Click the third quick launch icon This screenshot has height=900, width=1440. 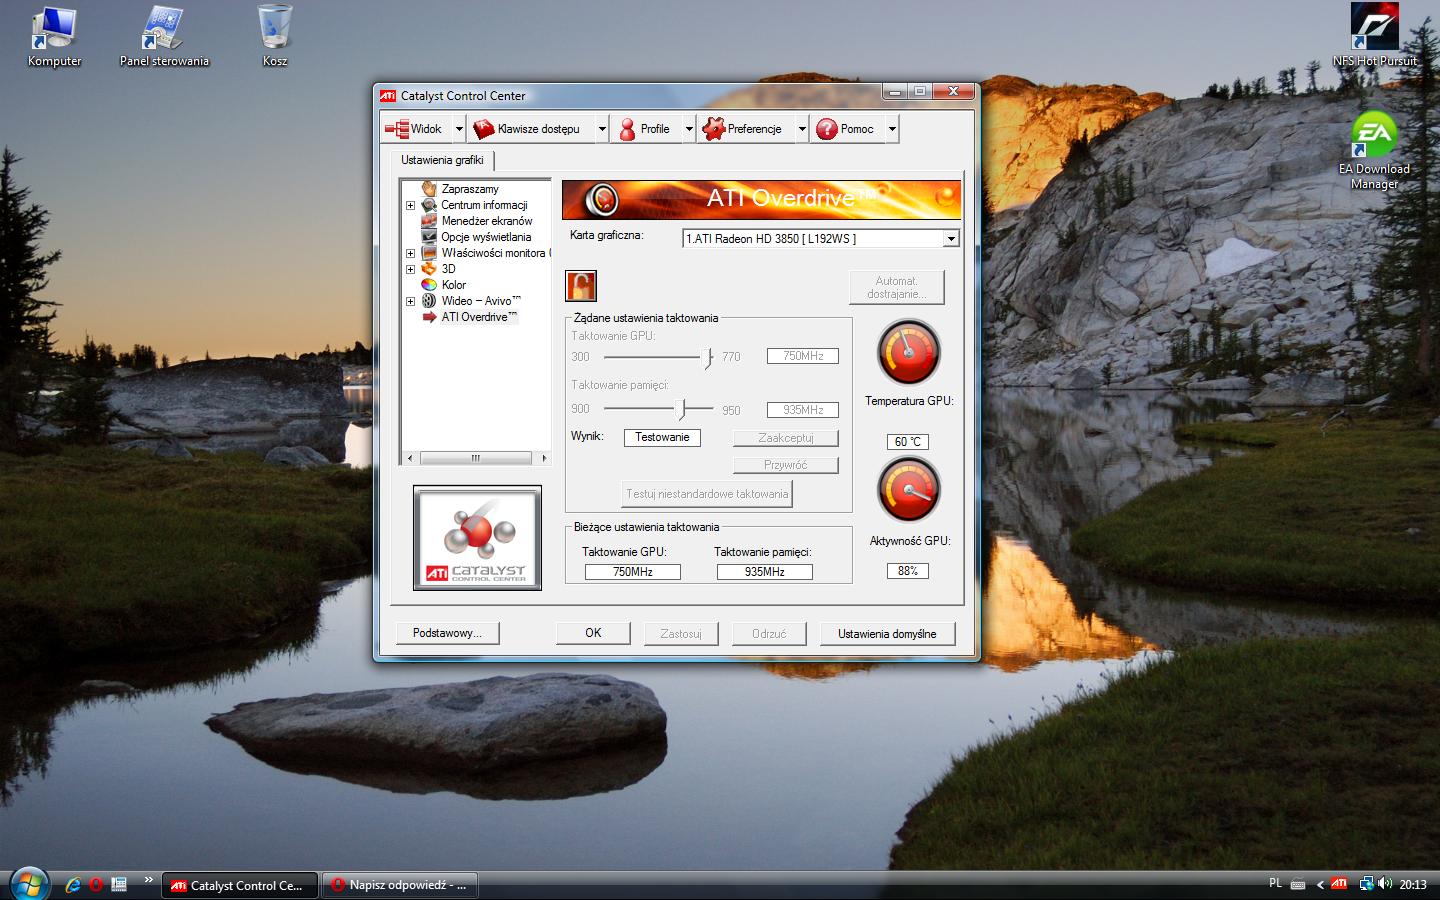pos(119,885)
